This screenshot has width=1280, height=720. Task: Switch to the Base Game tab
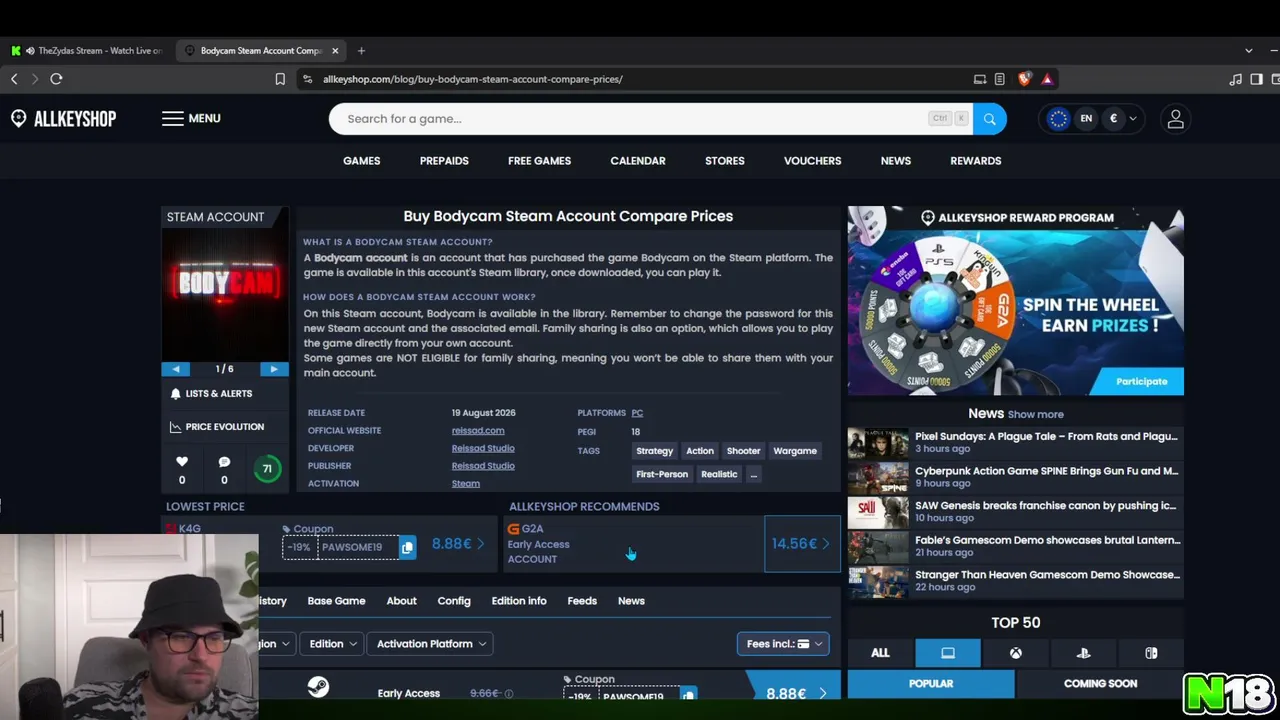pos(336,601)
